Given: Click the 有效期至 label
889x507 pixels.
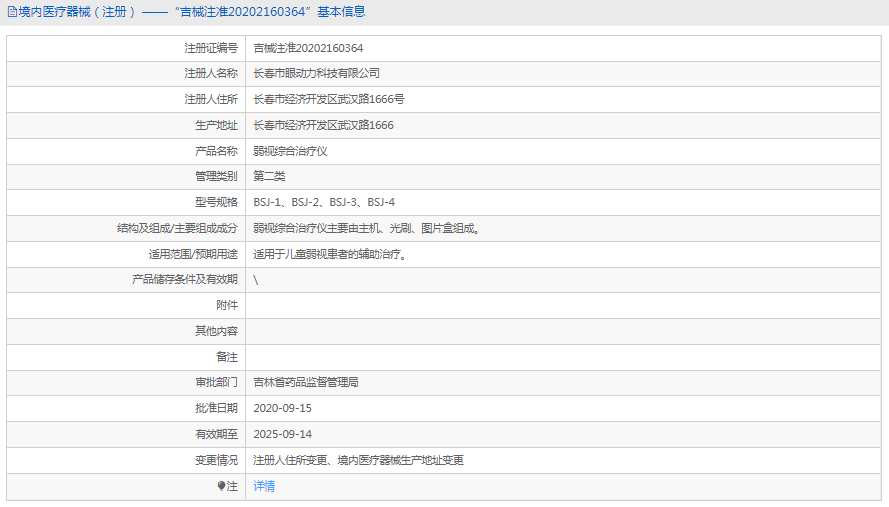Looking at the screenshot, I should click(217, 434).
